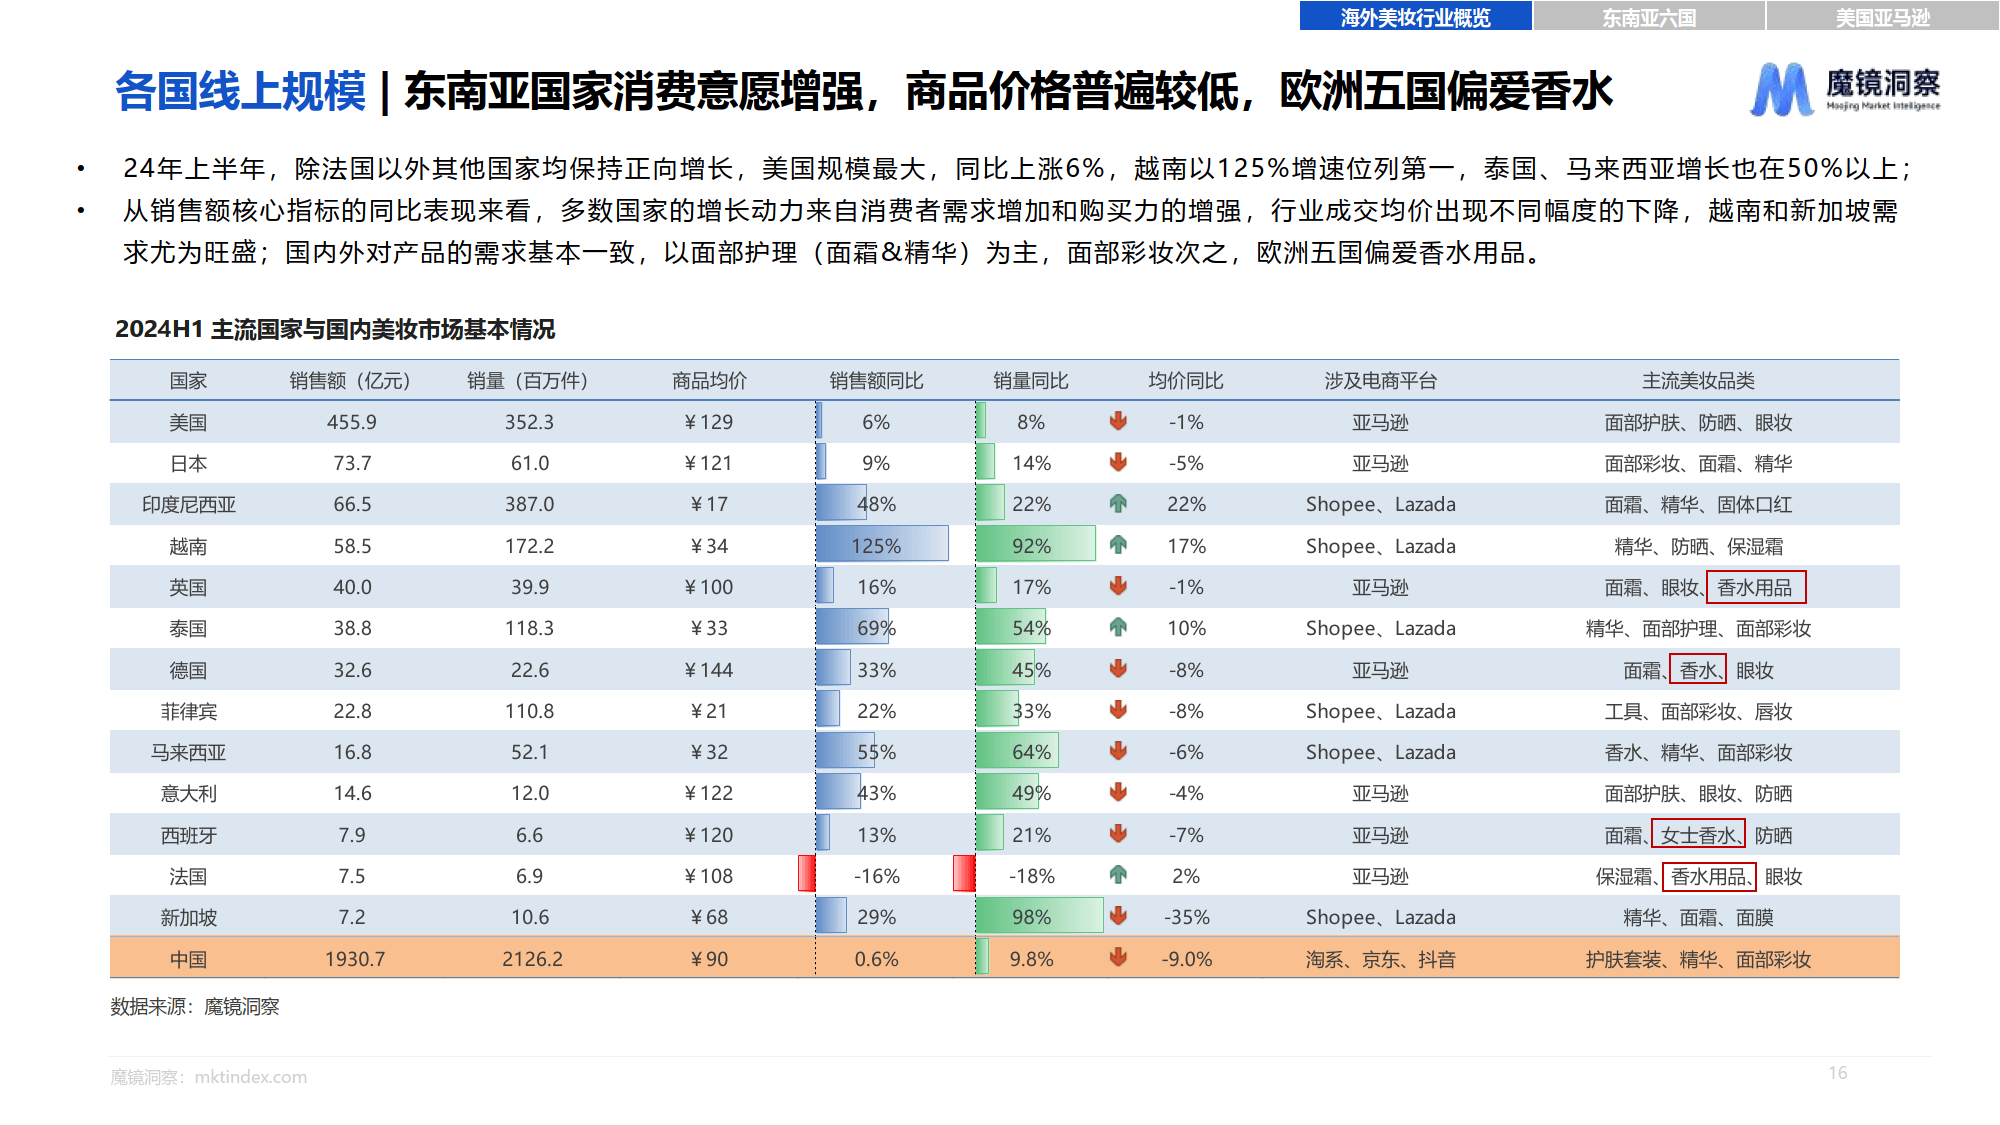Click the 香水、精华、面部彩妆 category cell

click(1698, 752)
